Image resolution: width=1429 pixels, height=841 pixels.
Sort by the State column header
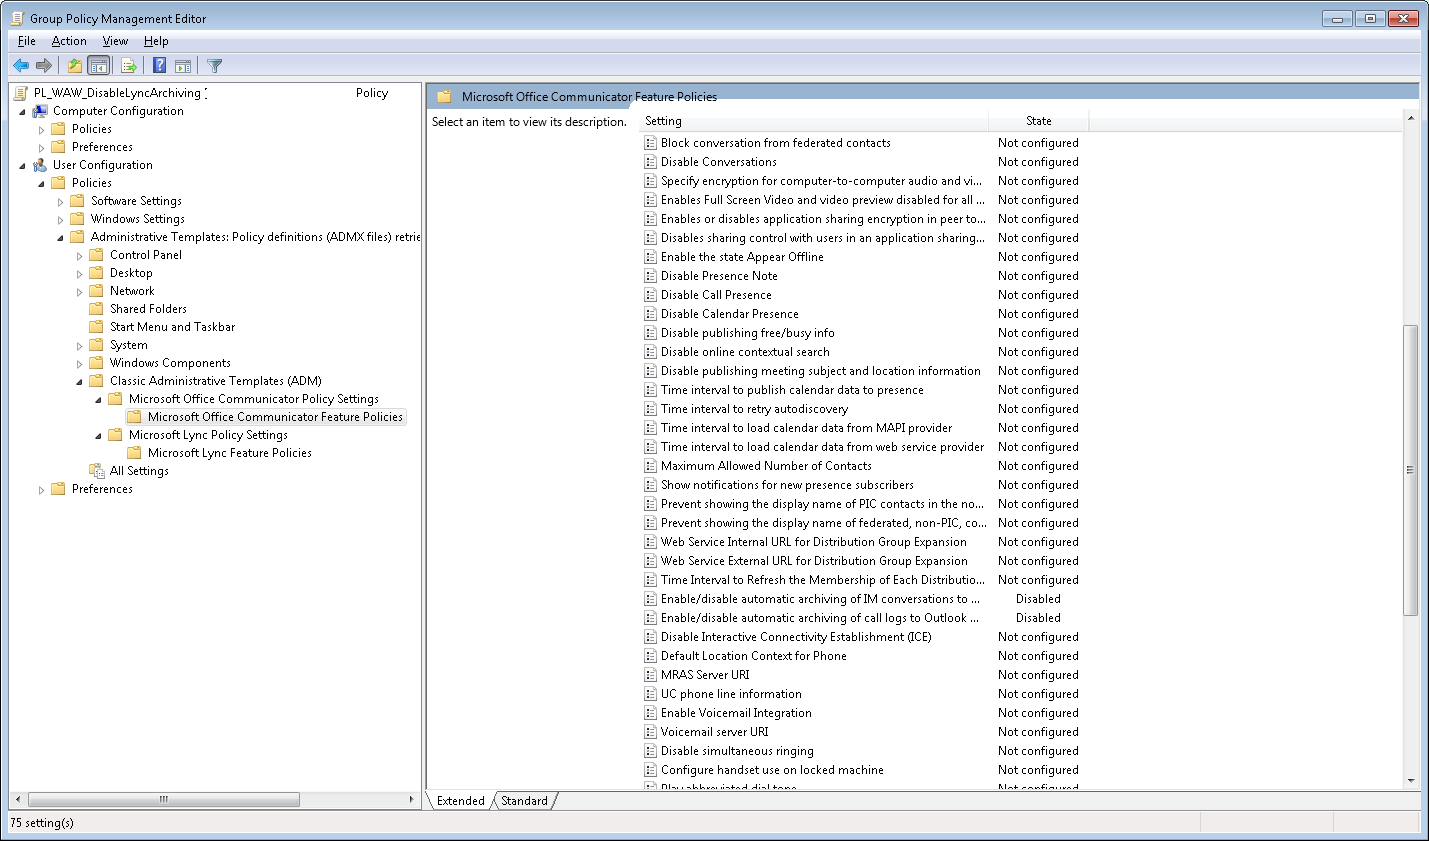(1038, 121)
